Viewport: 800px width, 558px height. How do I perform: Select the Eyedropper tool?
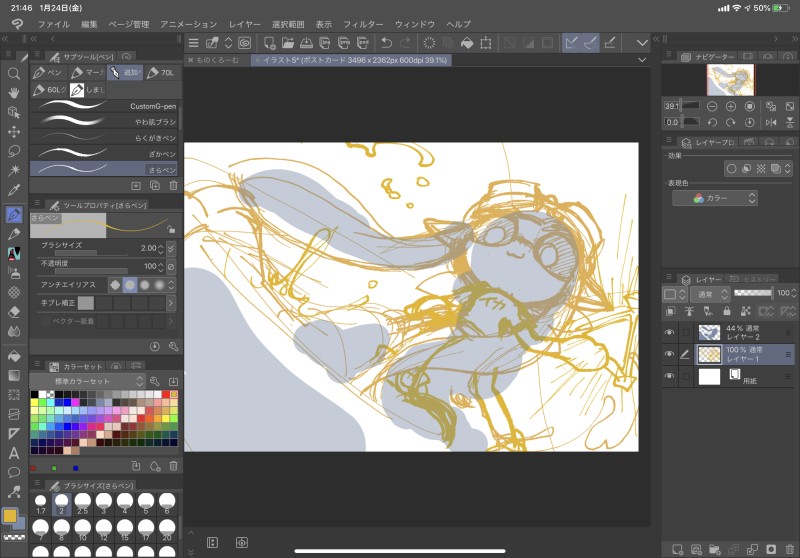14,190
